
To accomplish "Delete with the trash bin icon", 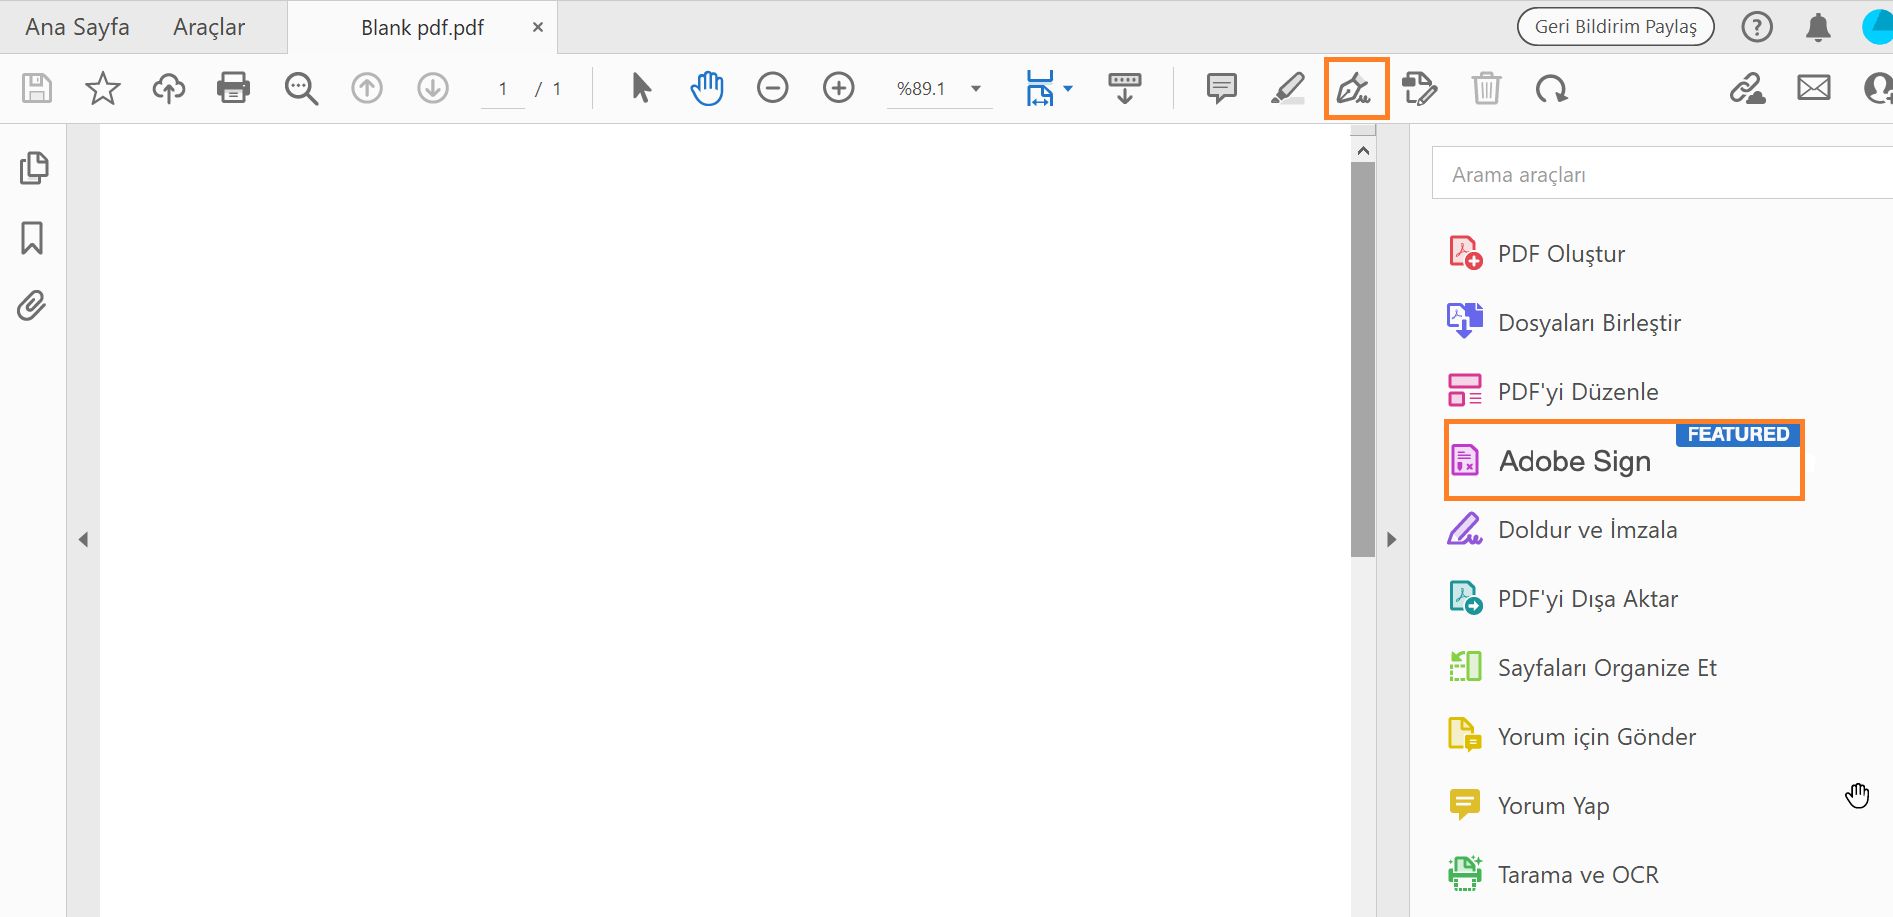I will (x=1487, y=88).
